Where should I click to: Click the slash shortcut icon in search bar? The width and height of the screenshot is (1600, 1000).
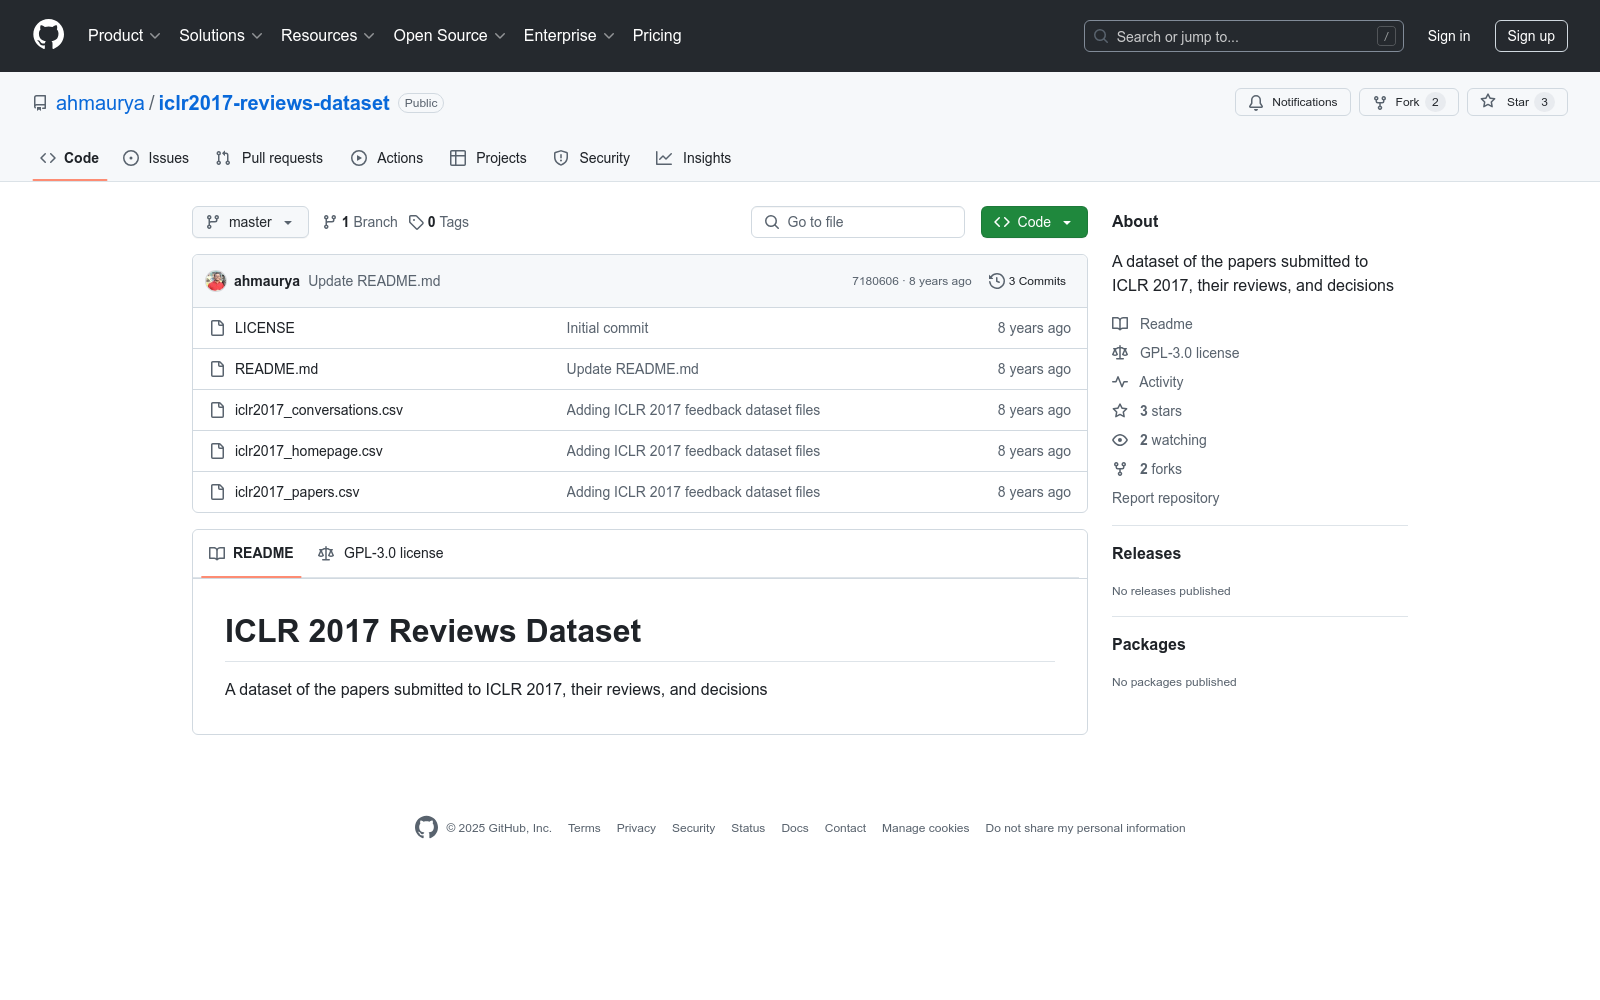click(x=1386, y=36)
